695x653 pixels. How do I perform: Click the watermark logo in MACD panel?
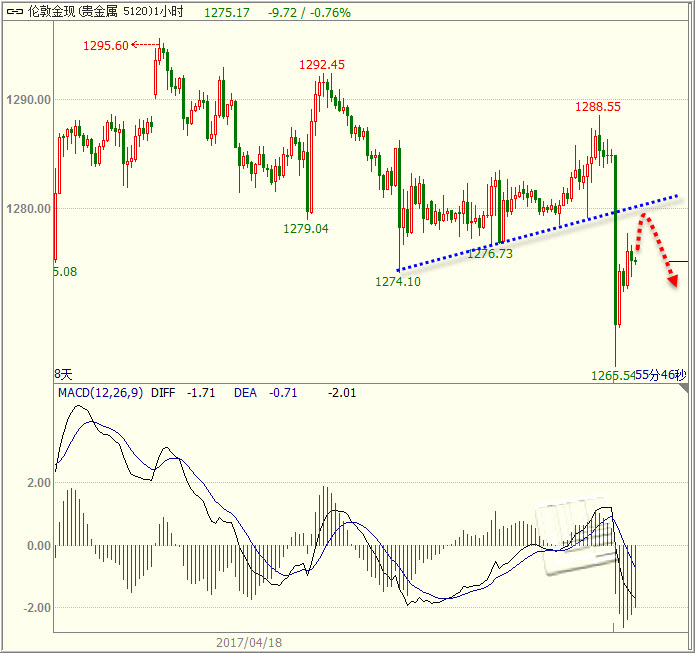[577, 536]
